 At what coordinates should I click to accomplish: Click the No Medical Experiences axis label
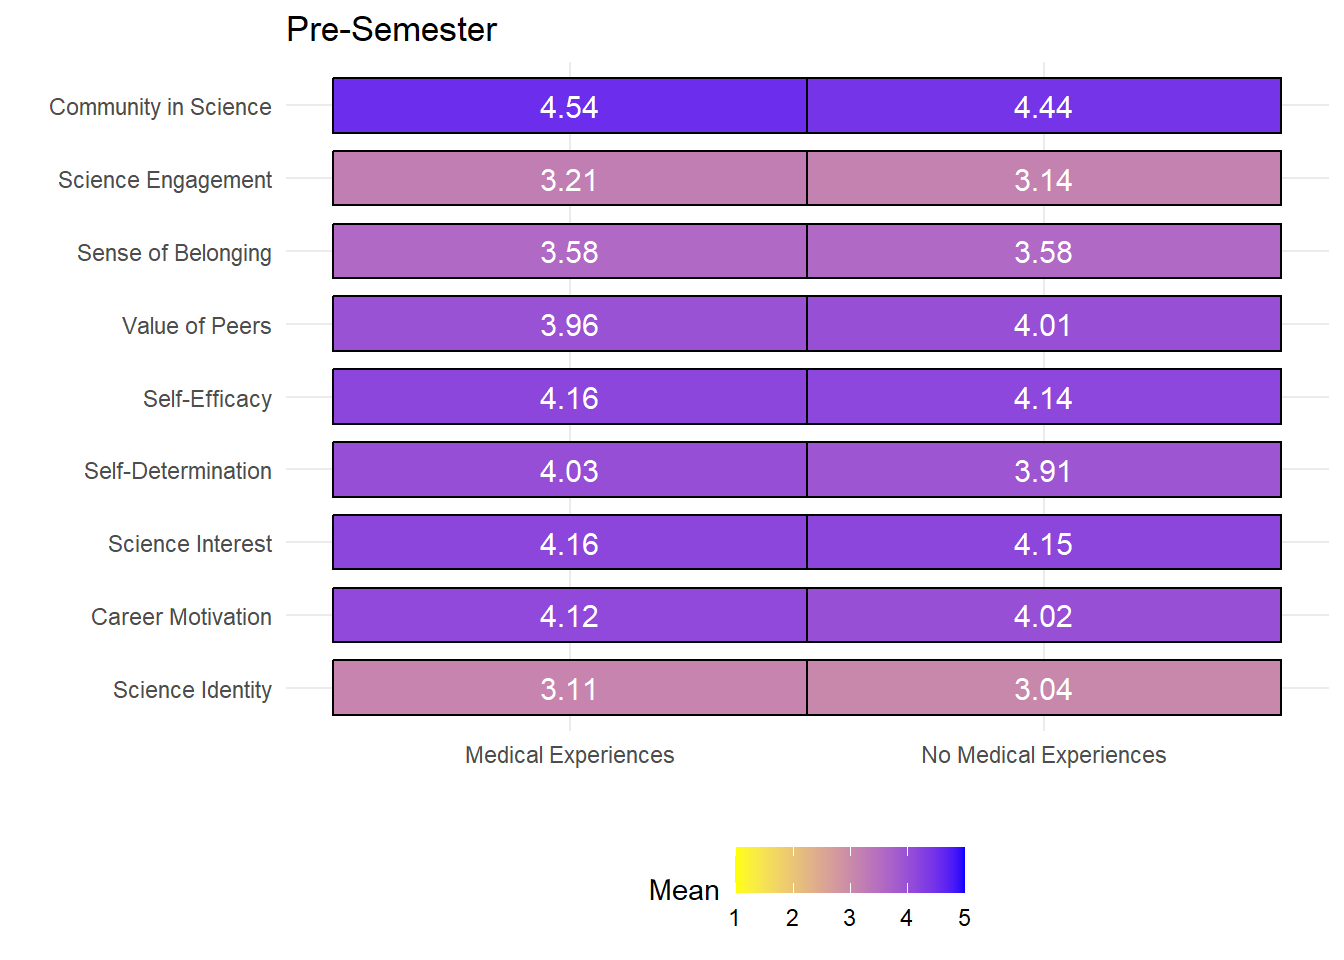pyautogui.click(x=1044, y=755)
